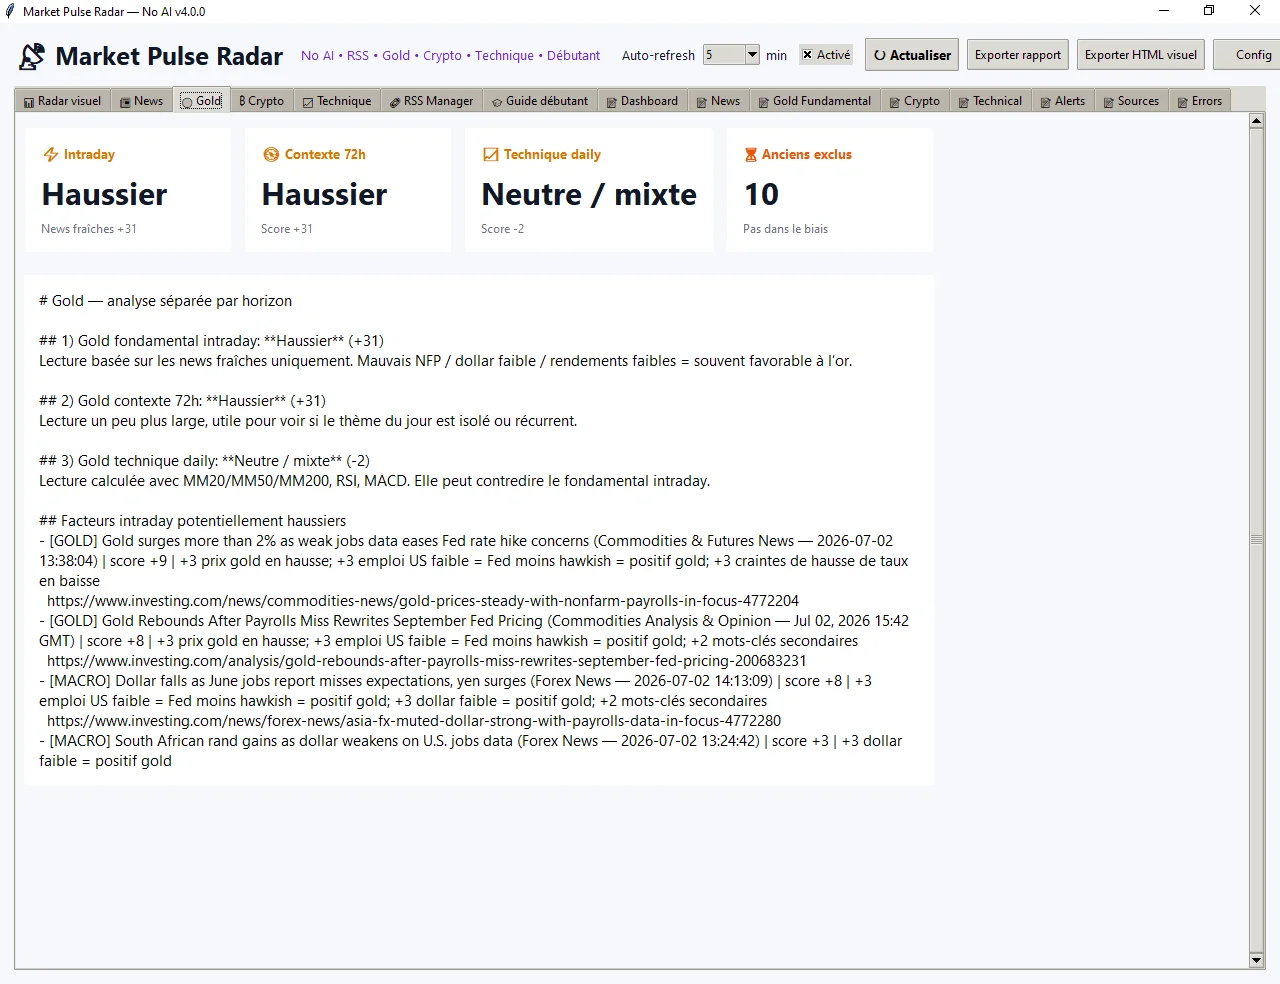Click Exporter HTML visuel button
The width and height of the screenshot is (1280, 984).
pyautogui.click(x=1141, y=55)
